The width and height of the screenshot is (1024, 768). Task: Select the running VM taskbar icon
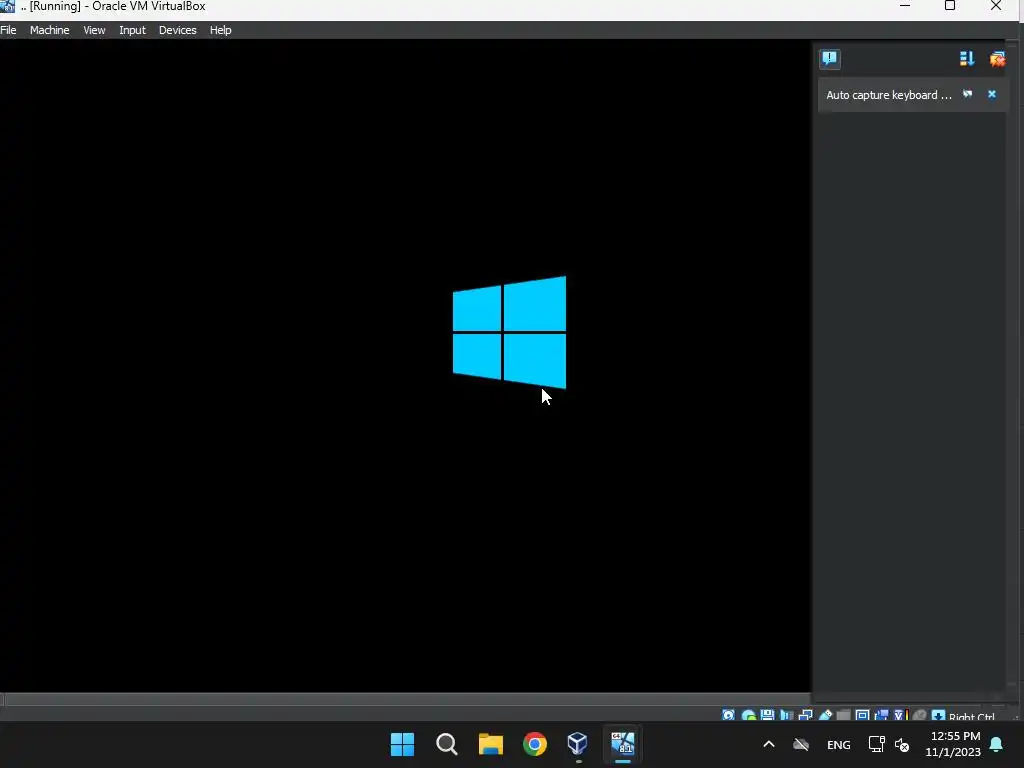coord(622,744)
